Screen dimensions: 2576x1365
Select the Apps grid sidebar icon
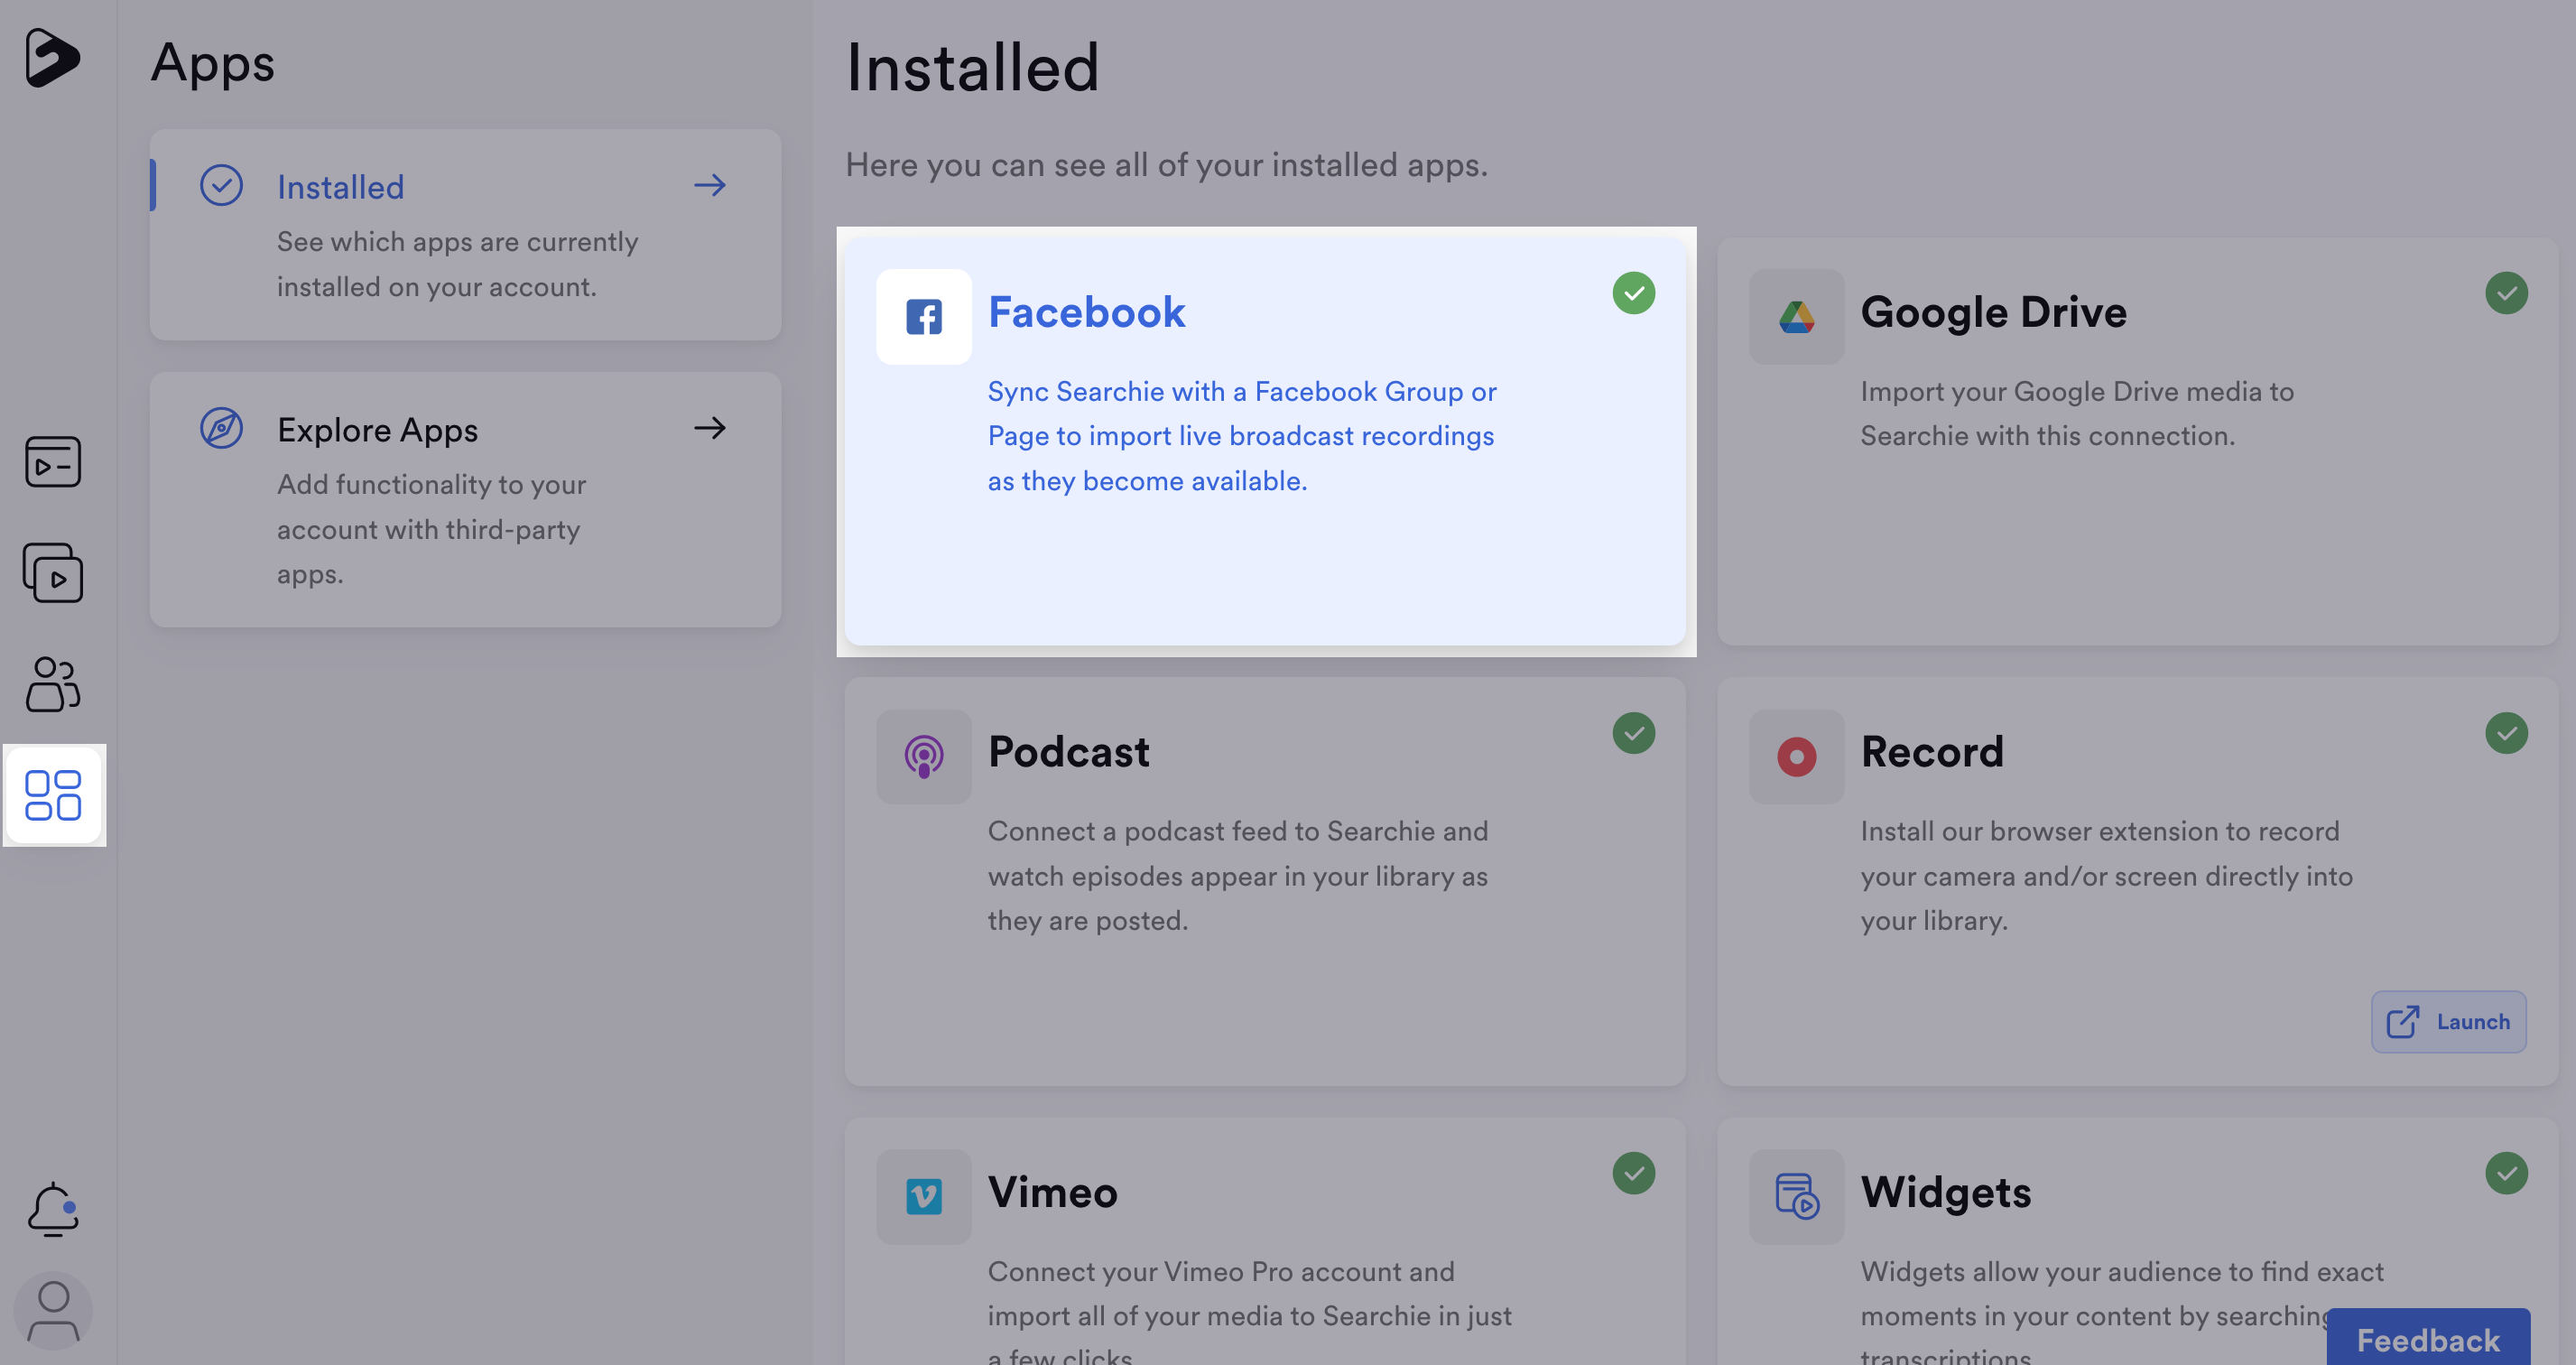[x=53, y=795]
